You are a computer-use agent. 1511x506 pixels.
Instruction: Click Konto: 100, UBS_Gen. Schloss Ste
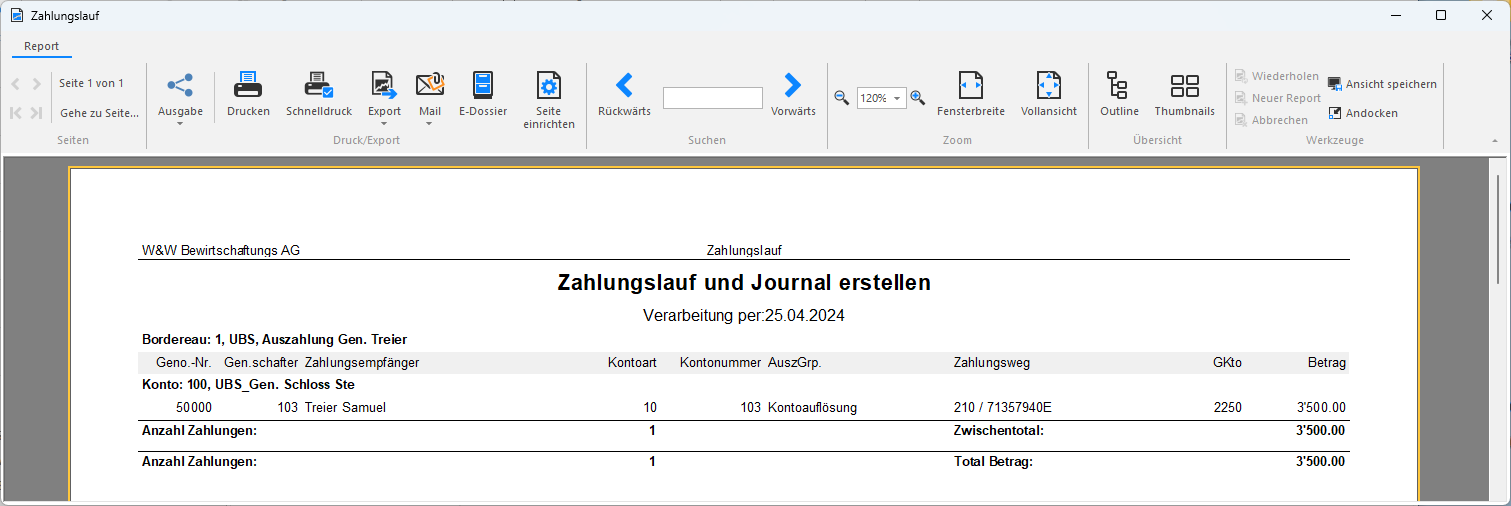(x=248, y=384)
